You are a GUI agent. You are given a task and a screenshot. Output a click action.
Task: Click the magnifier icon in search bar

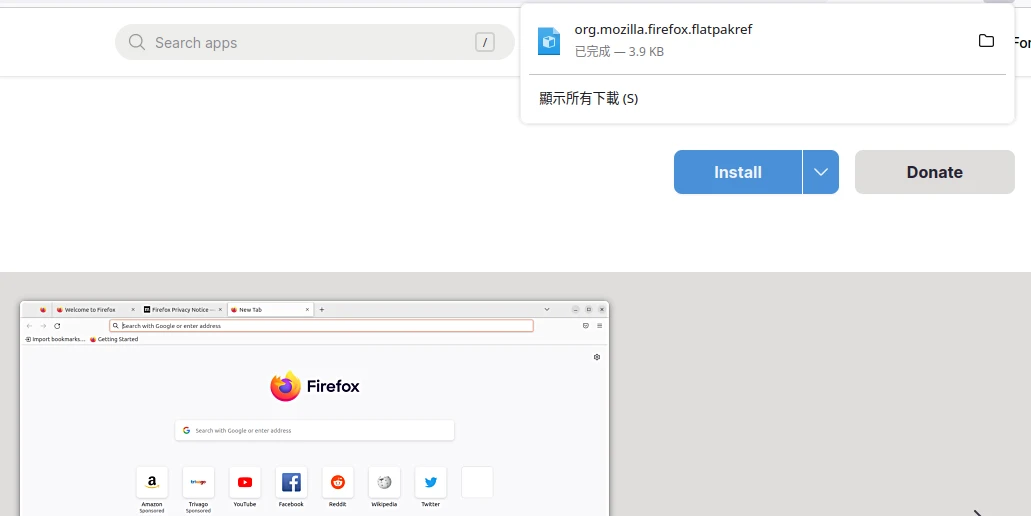pyautogui.click(x=137, y=43)
